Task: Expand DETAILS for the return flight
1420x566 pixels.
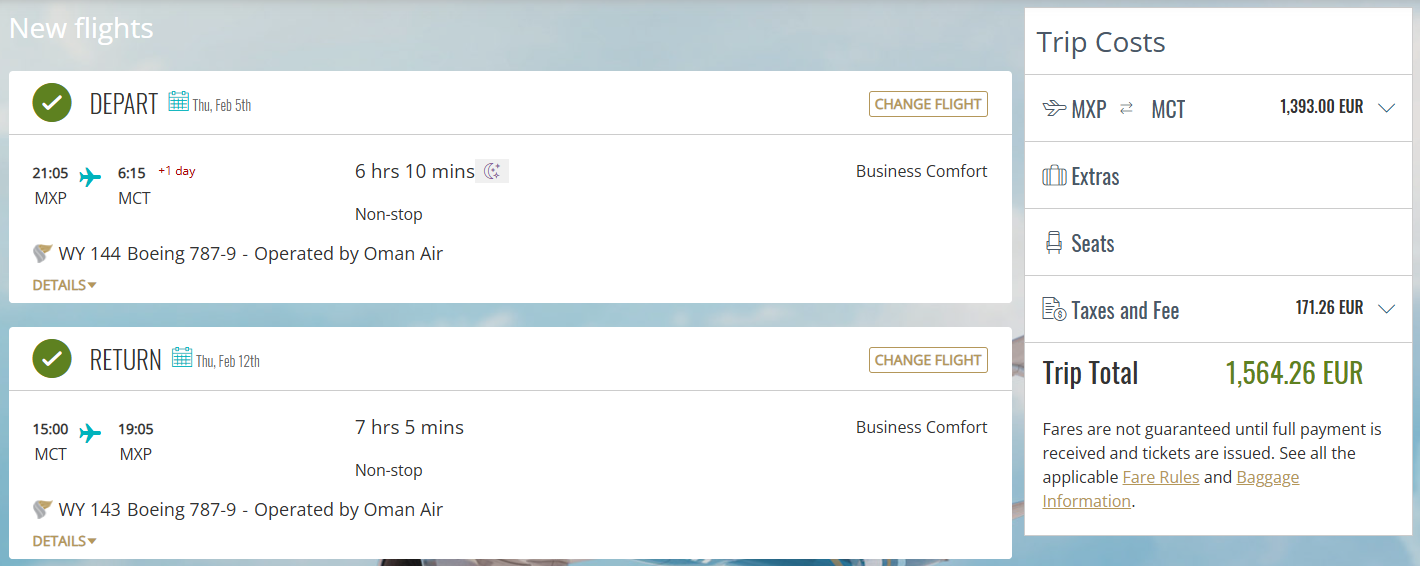Action: pyautogui.click(x=64, y=541)
